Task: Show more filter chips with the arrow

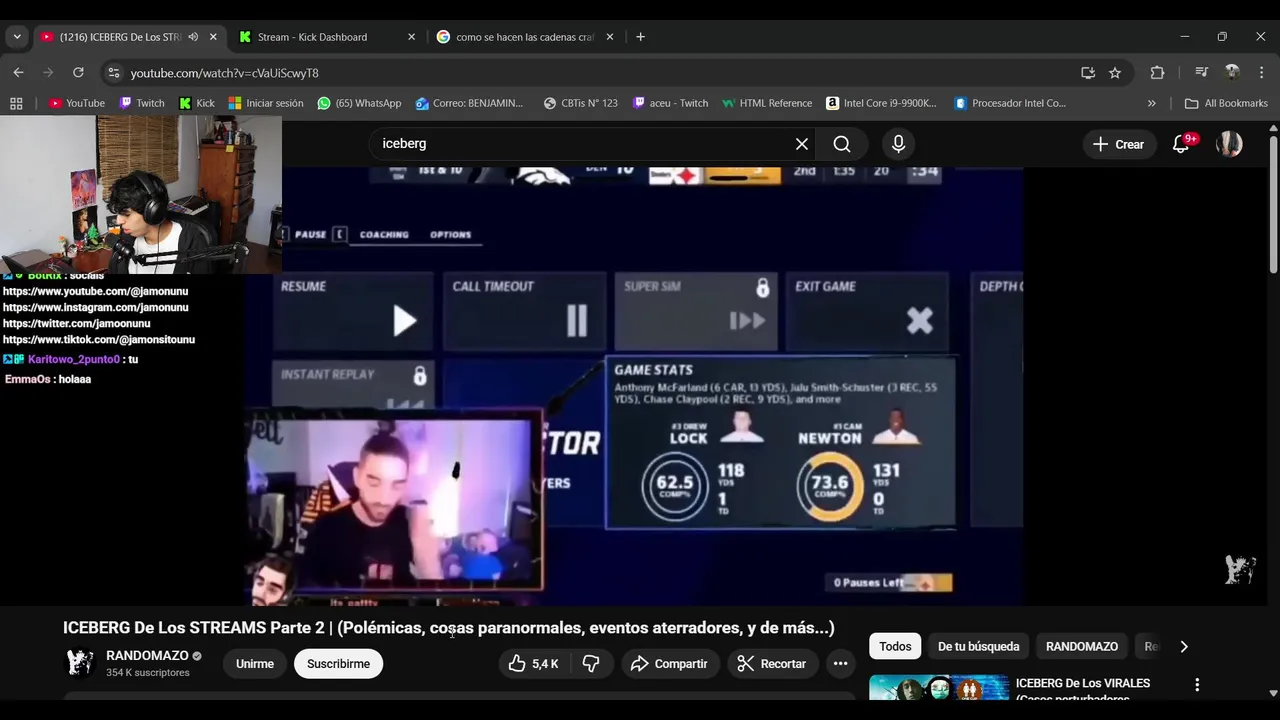Action: [x=1184, y=646]
